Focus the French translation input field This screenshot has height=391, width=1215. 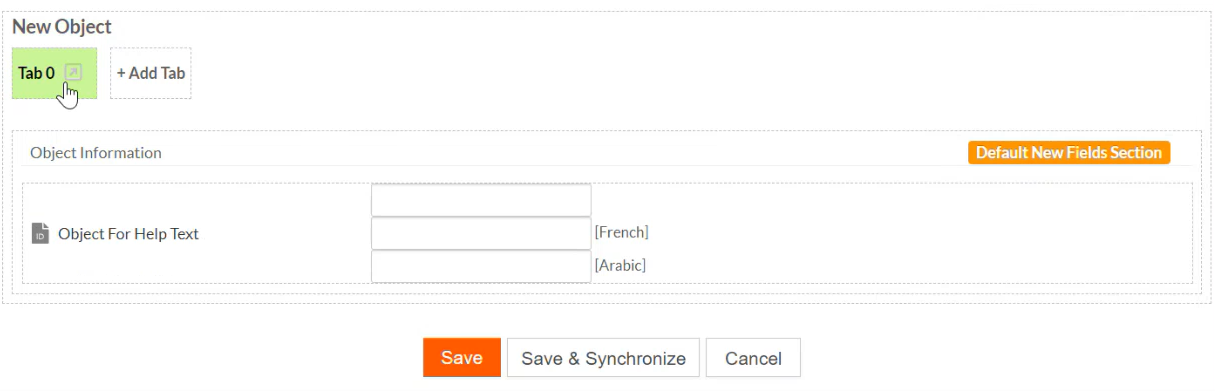[481, 233]
